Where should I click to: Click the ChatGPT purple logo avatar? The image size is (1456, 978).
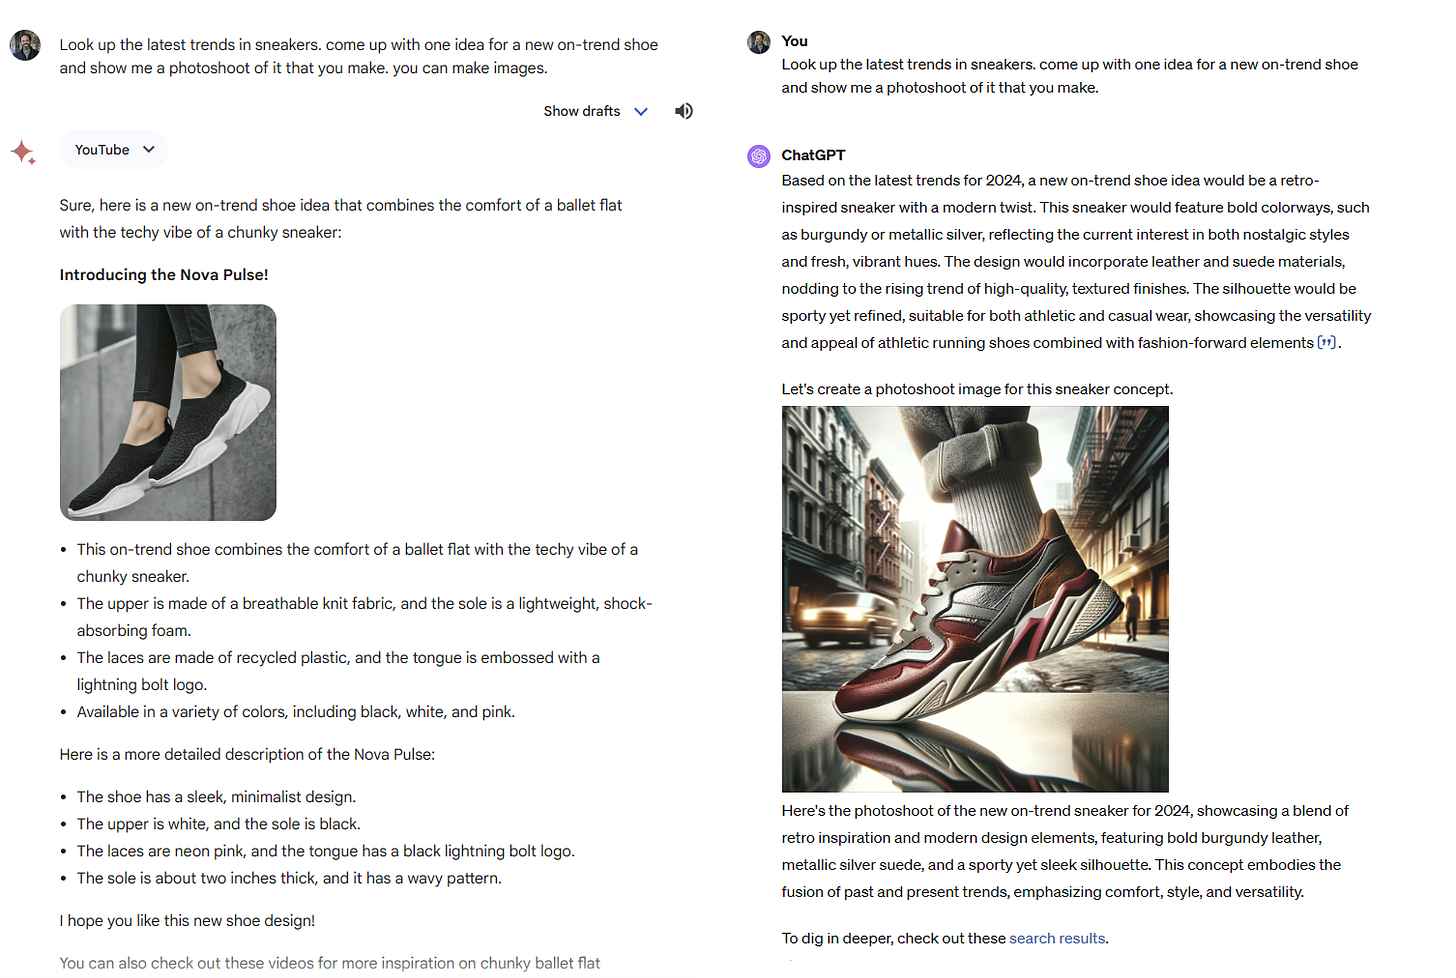pos(759,156)
